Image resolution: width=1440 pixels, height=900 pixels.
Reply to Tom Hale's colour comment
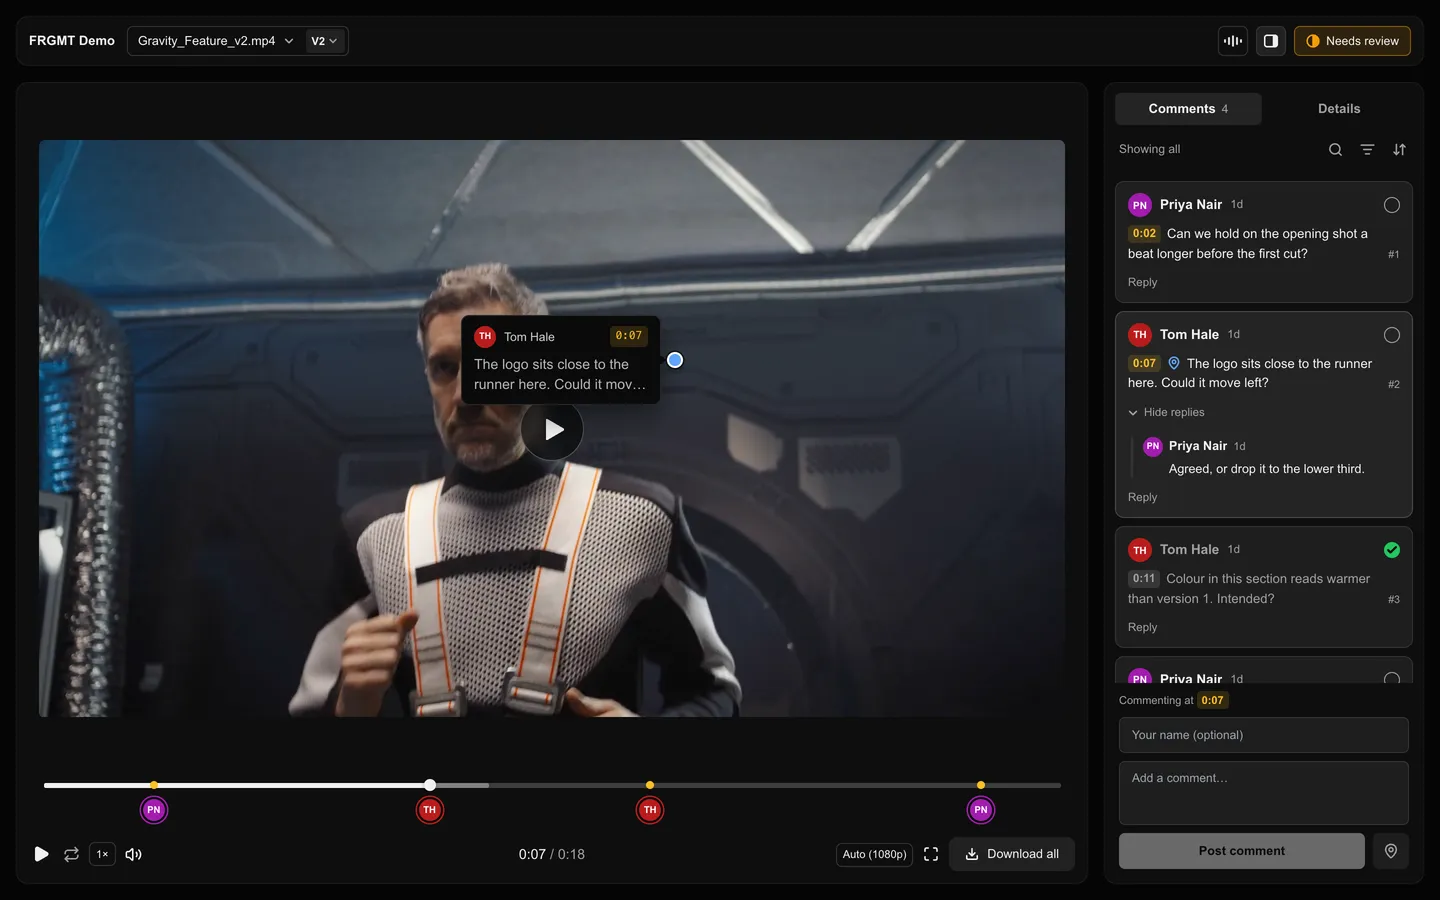1142,627
